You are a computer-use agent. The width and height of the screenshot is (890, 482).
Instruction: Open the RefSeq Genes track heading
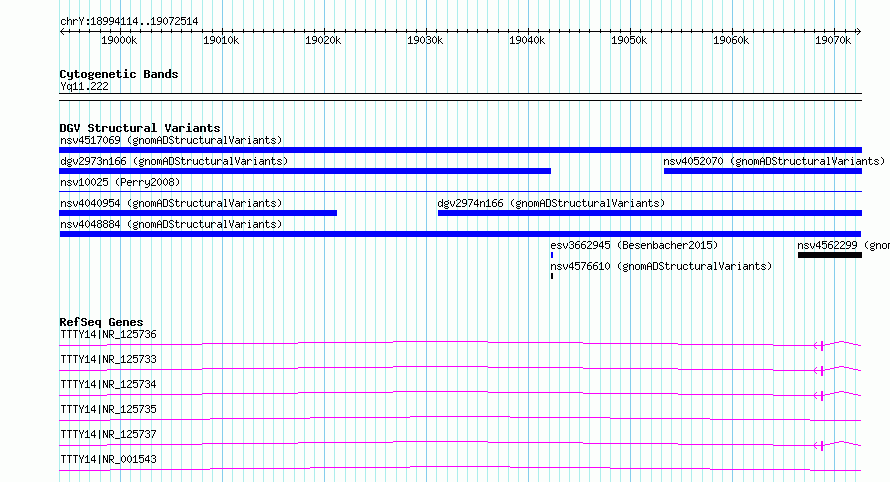[101, 322]
